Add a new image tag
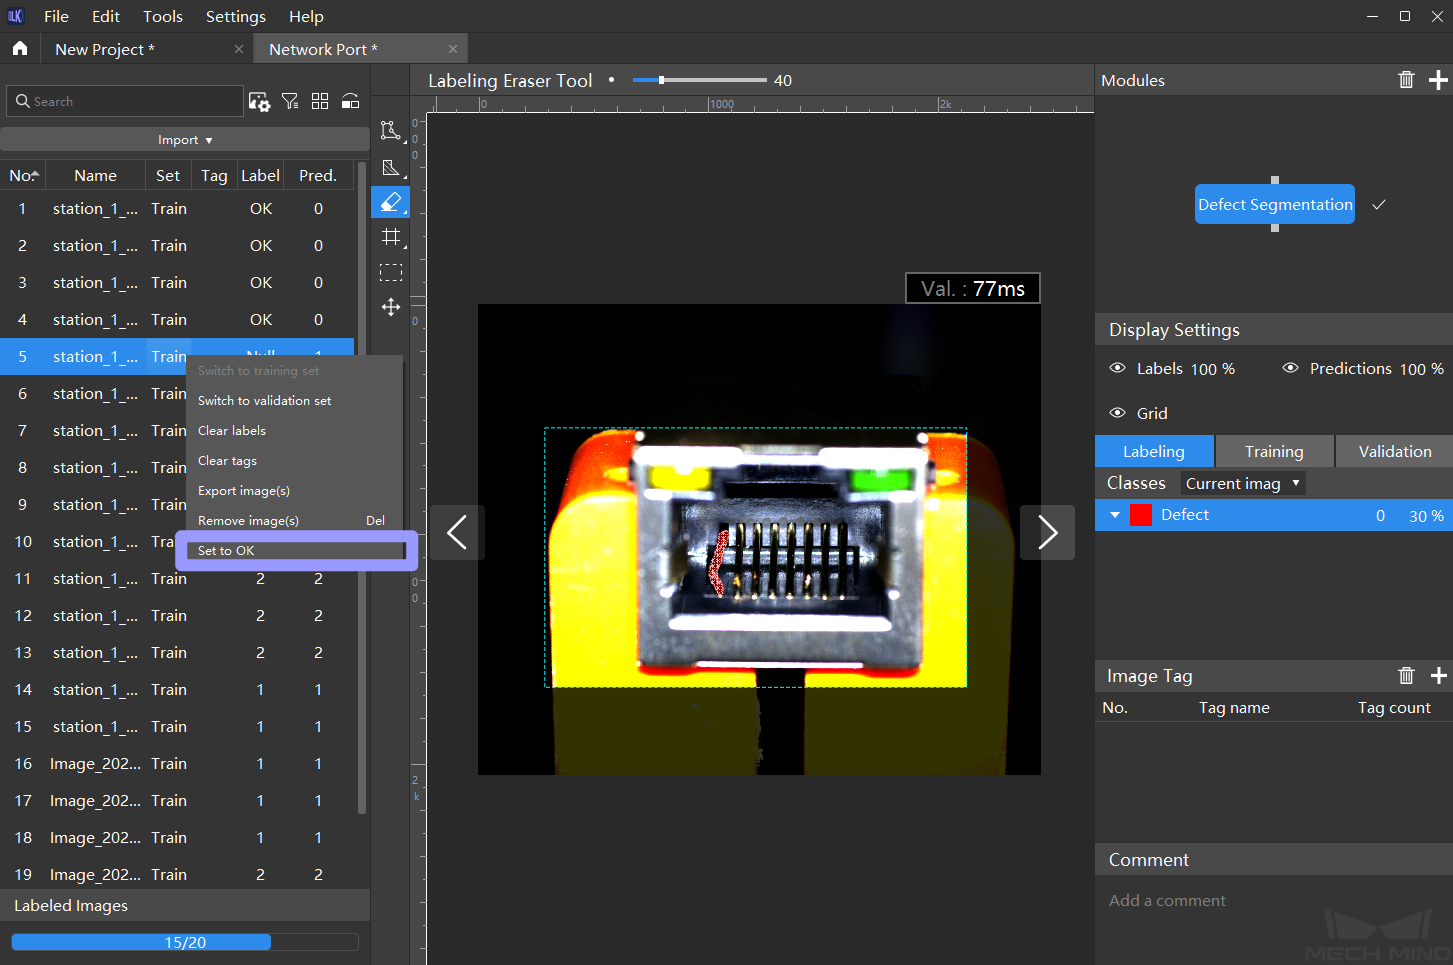This screenshot has height=965, width=1453. pos(1438,676)
